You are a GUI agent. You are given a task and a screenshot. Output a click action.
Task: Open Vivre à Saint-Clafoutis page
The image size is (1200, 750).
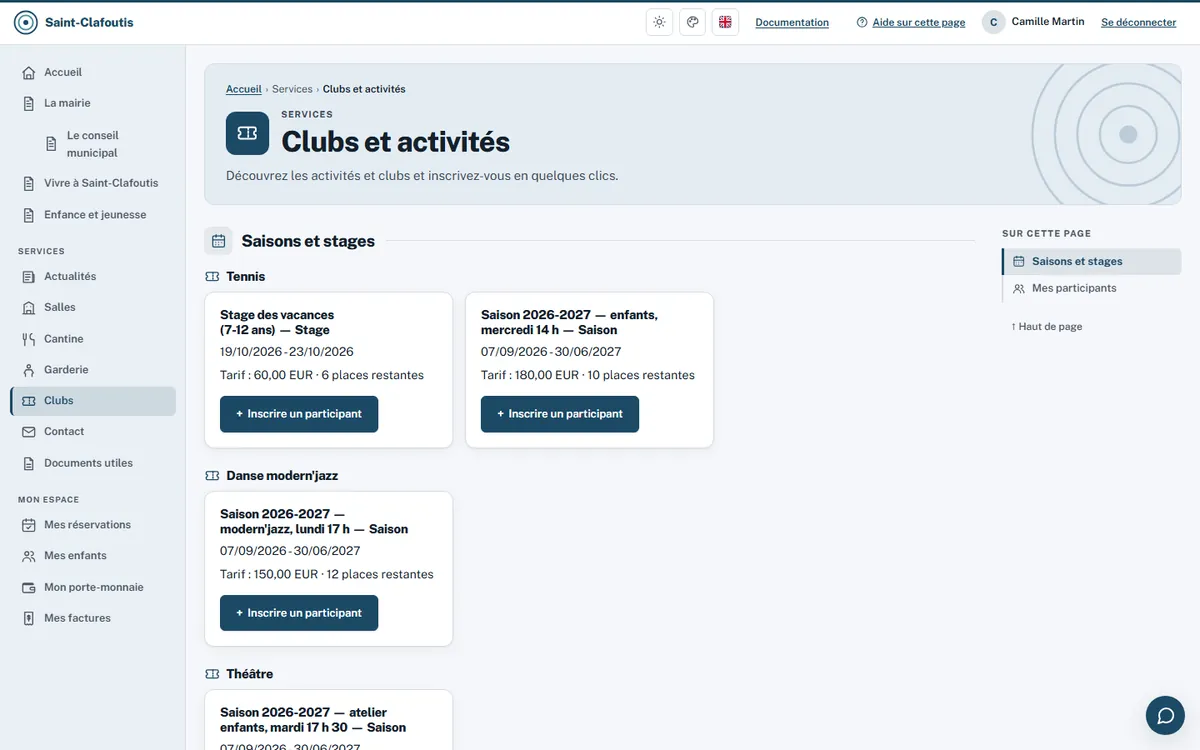(x=93, y=183)
